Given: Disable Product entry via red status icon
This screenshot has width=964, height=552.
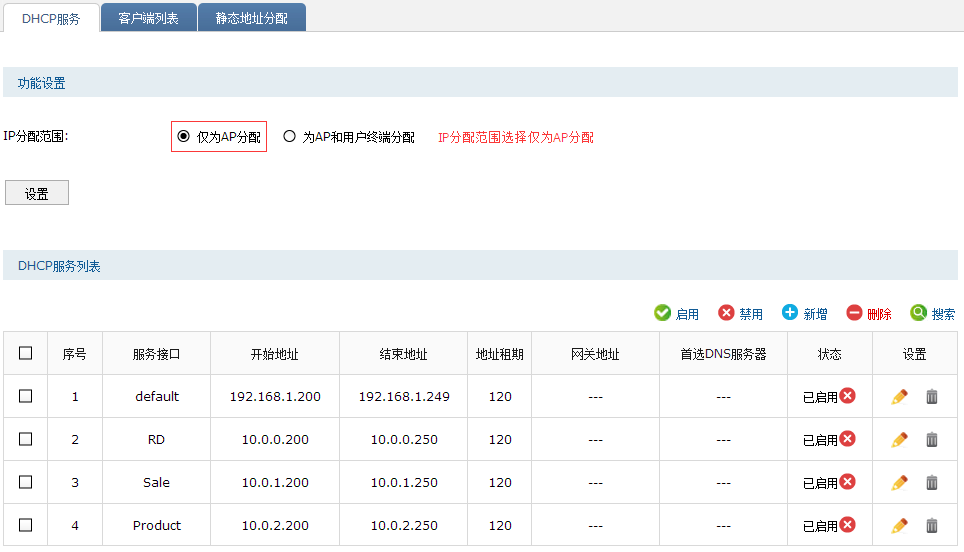Looking at the screenshot, I should pyautogui.click(x=848, y=524).
